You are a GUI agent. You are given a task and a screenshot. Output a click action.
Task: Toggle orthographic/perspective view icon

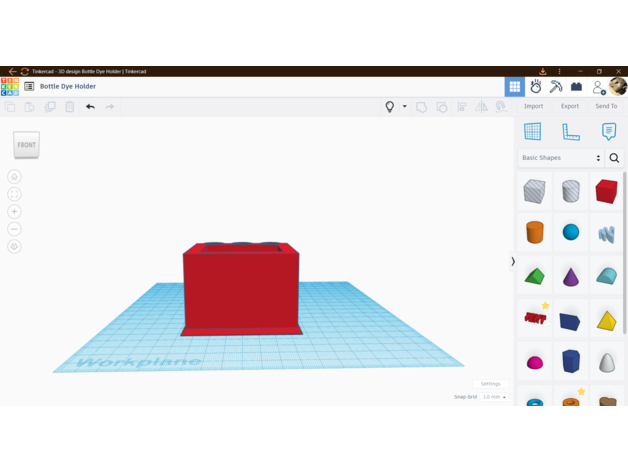click(x=14, y=246)
